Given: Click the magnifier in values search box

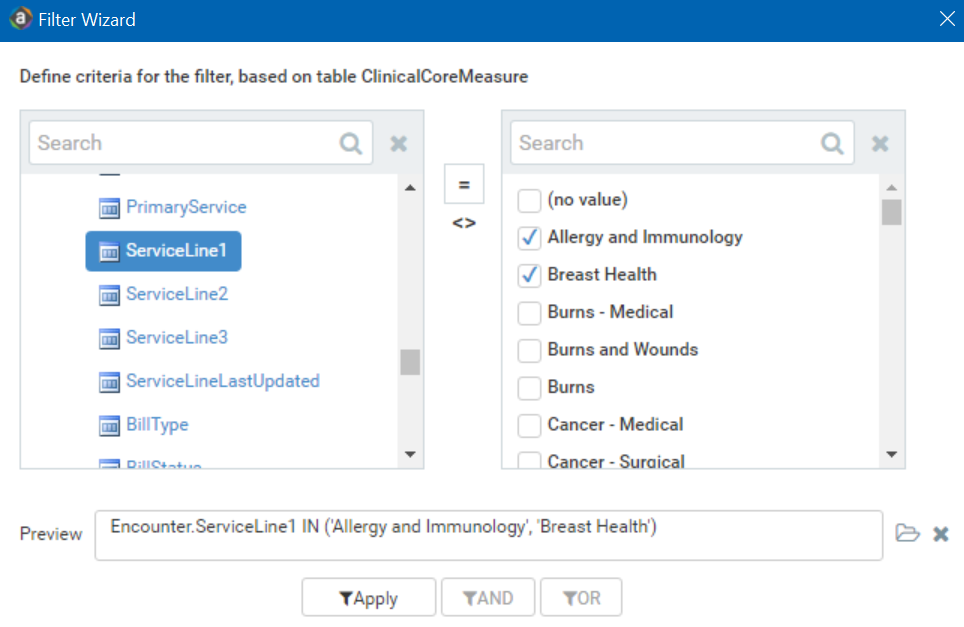Looking at the screenshot, I should click(x=832, y=143).
